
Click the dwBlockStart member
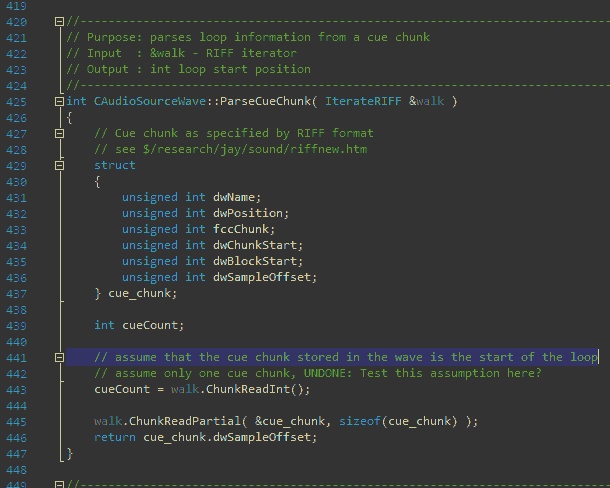pyautogui.click(x=255, y=261)
